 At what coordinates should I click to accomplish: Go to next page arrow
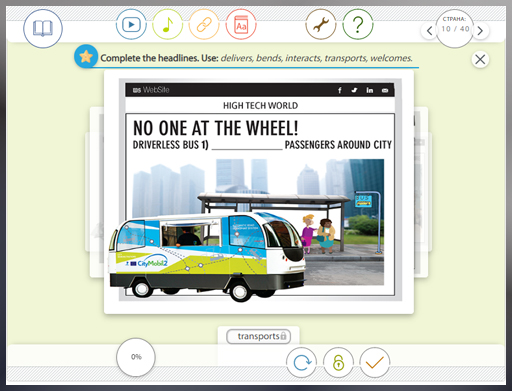(x=480, y=31)
